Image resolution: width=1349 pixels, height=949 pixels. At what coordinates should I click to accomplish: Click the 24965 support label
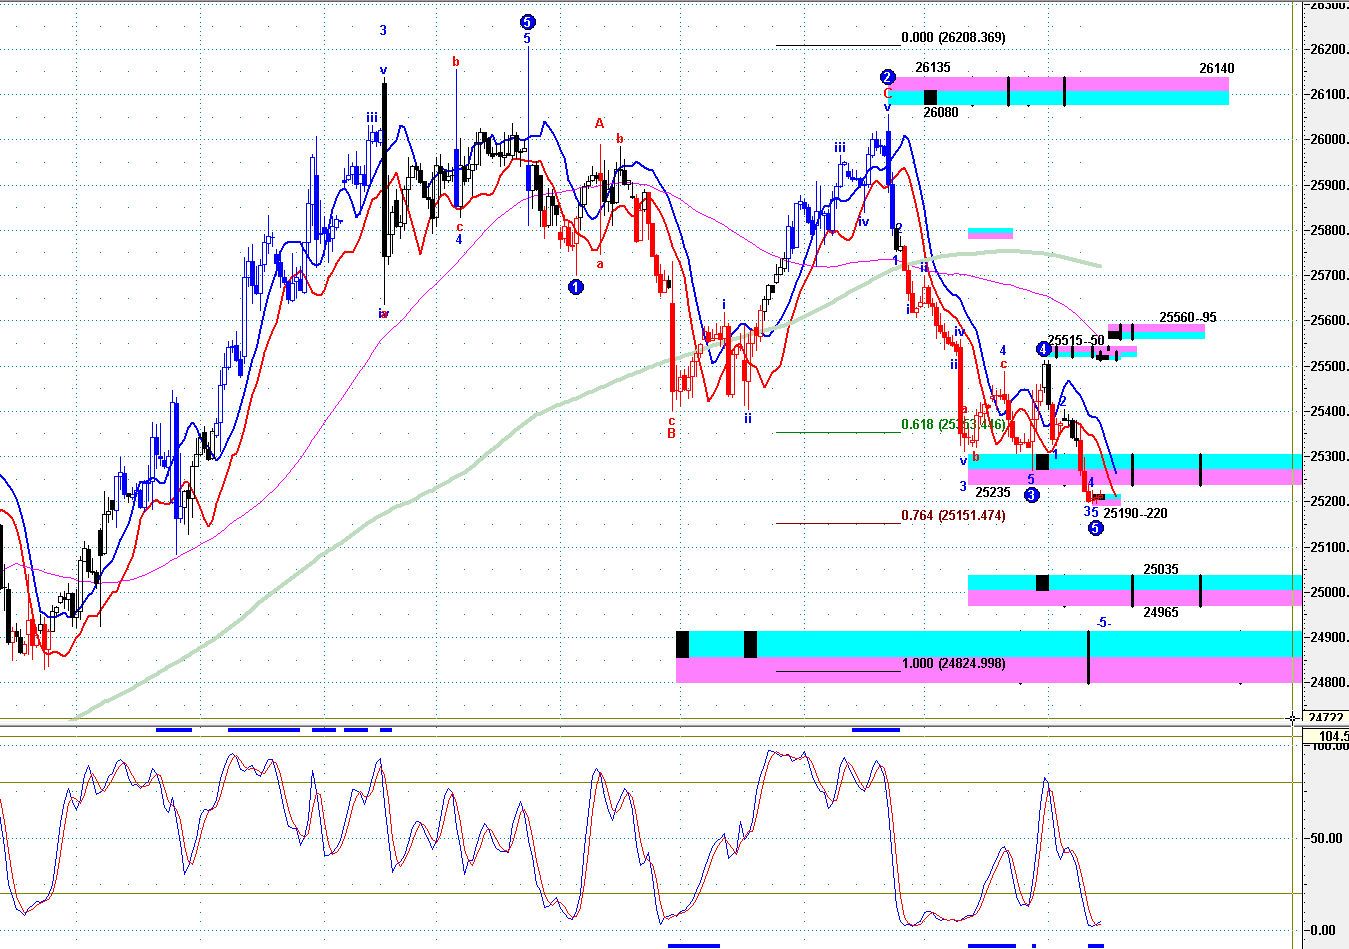[1161, 613]
